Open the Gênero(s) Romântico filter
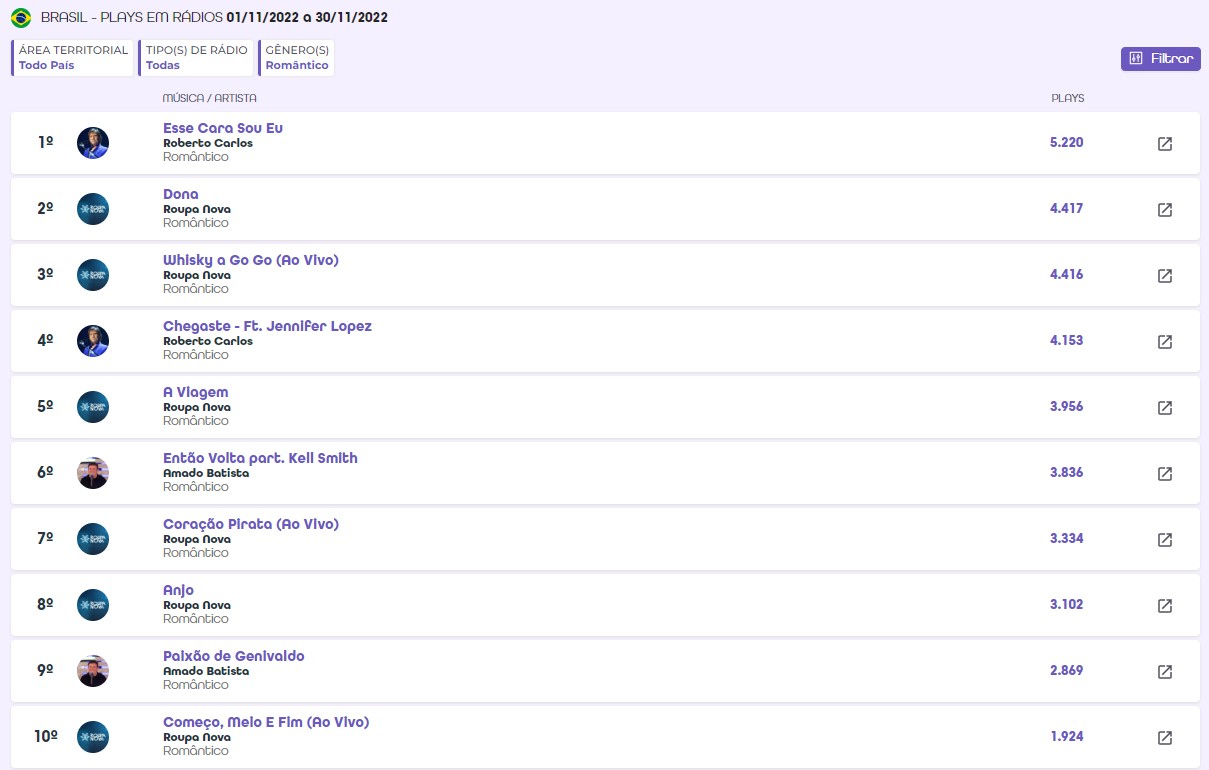The height and width of the screenshot is (770, 1209). 297,58
